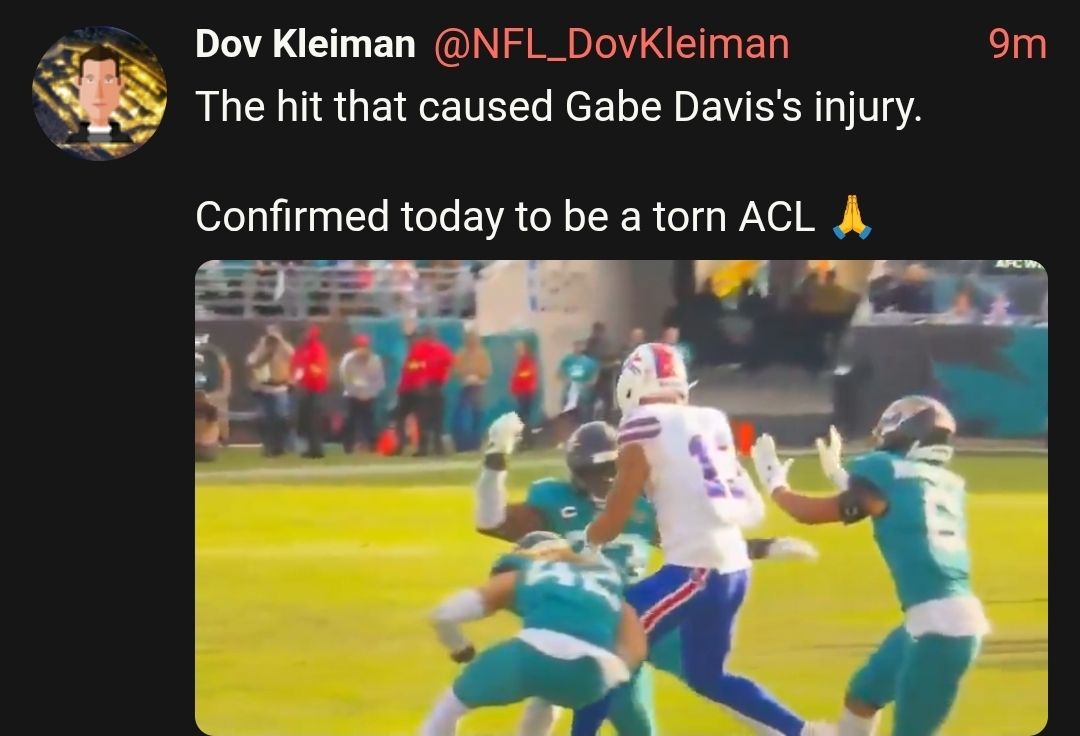Screen dimensions: 1080x736
Task: Click the Bills player's white jersey number
Action: (716, 468)
